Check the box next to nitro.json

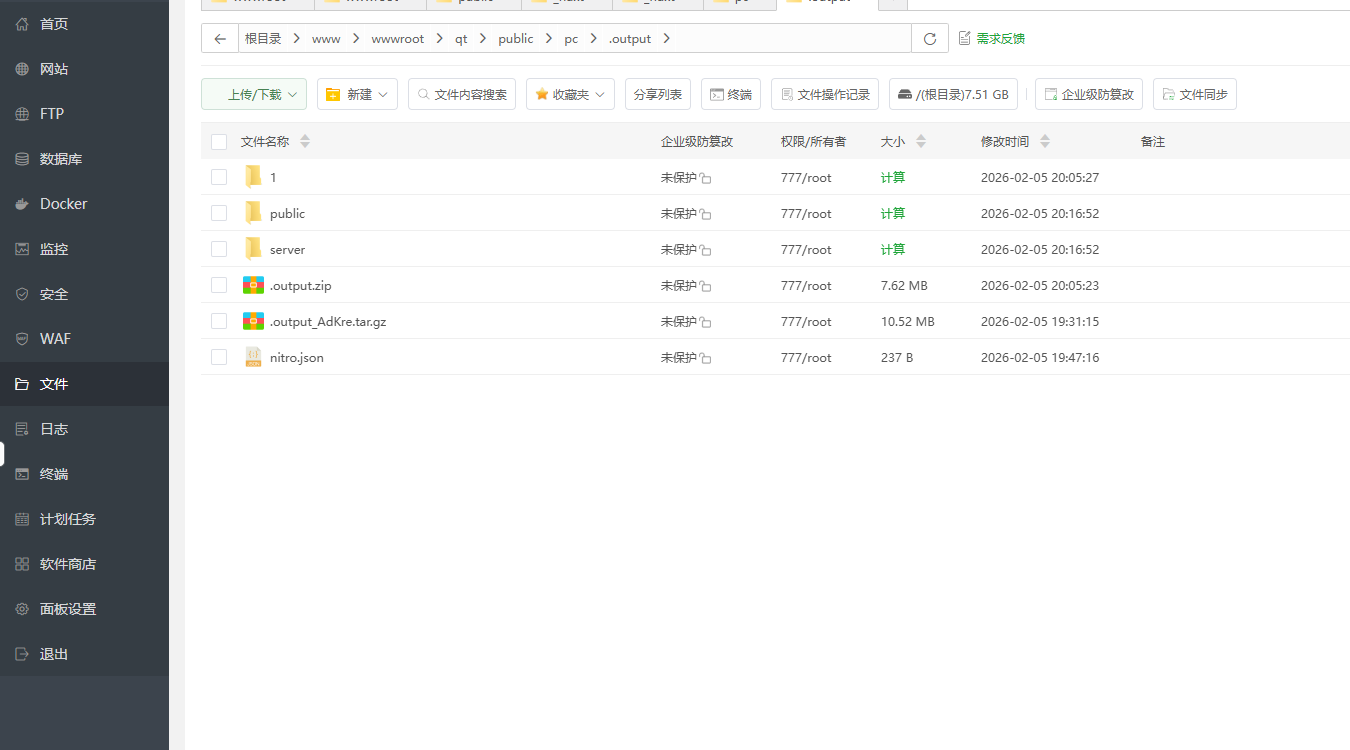(x=219, y=357)
